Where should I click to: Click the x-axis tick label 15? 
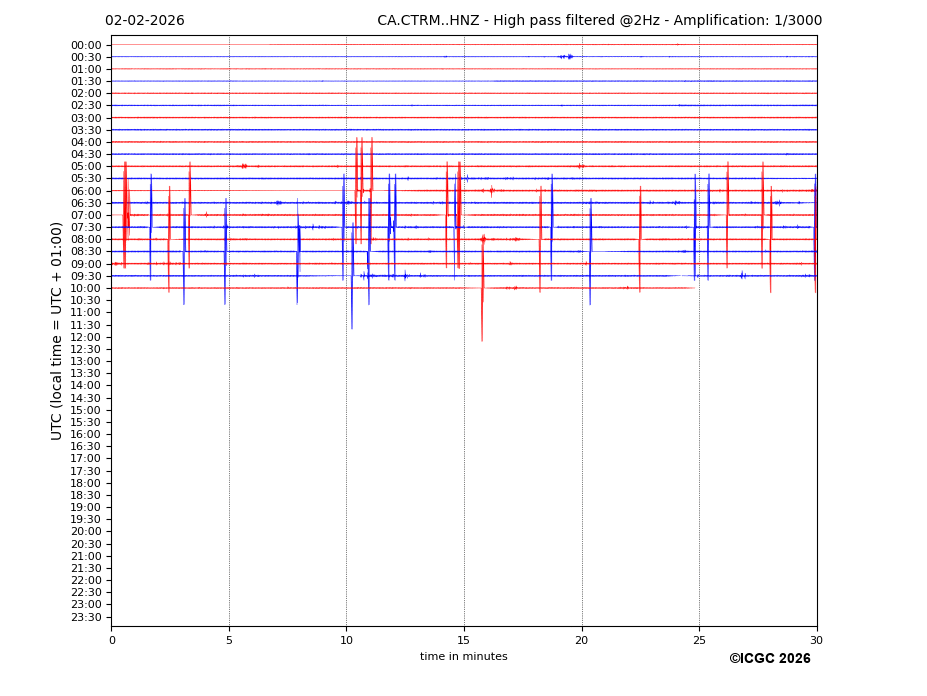[x=464, y=640]
